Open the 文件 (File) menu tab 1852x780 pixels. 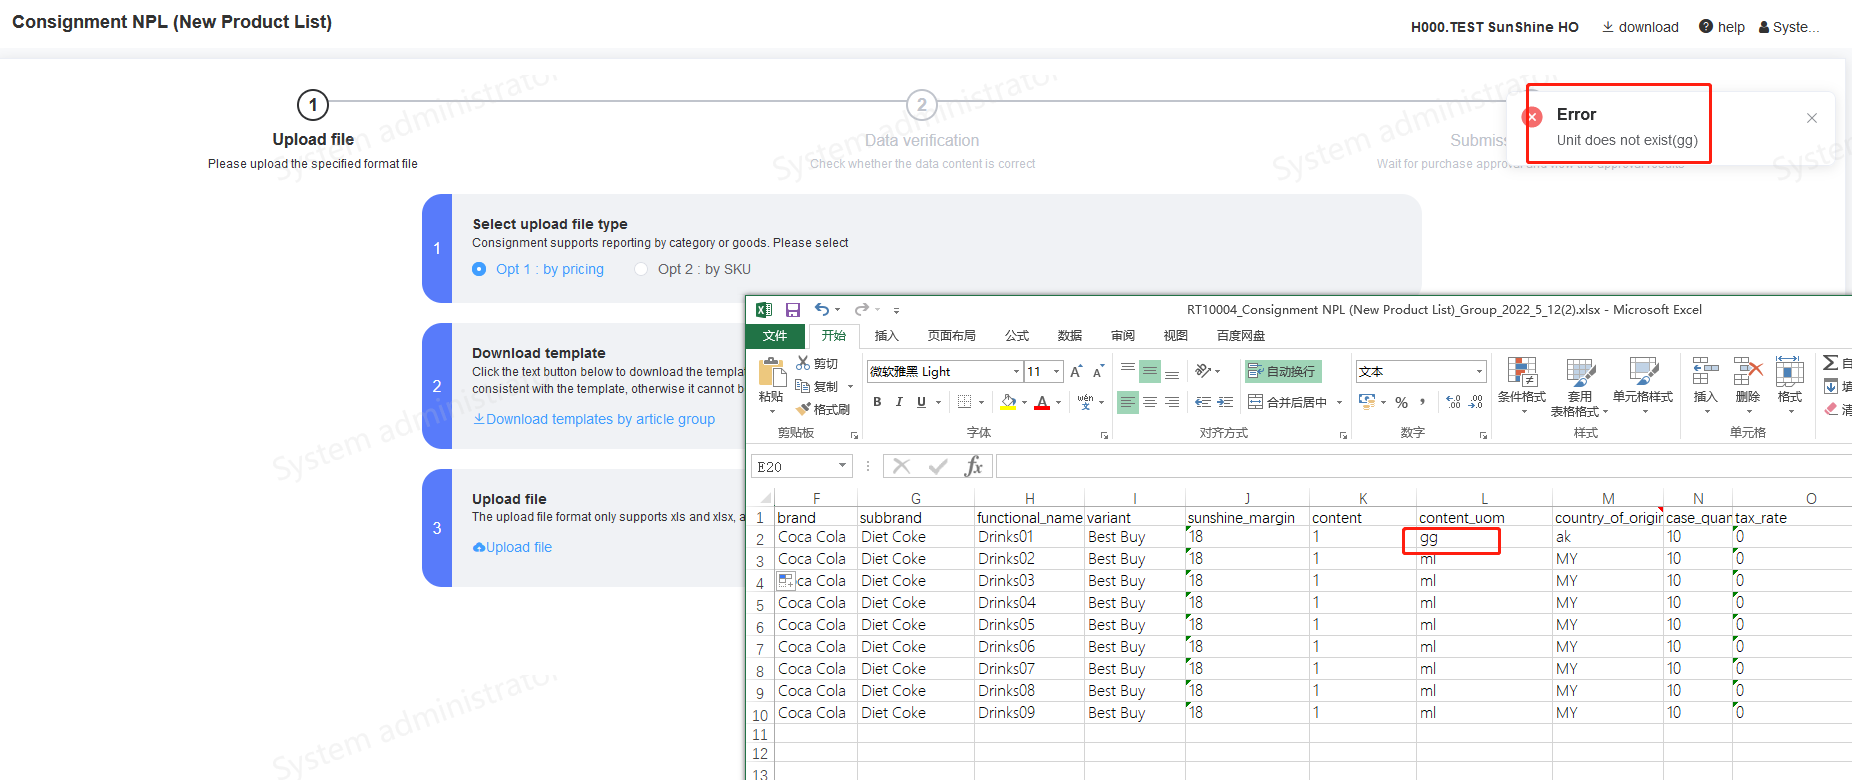pos(775,336)
